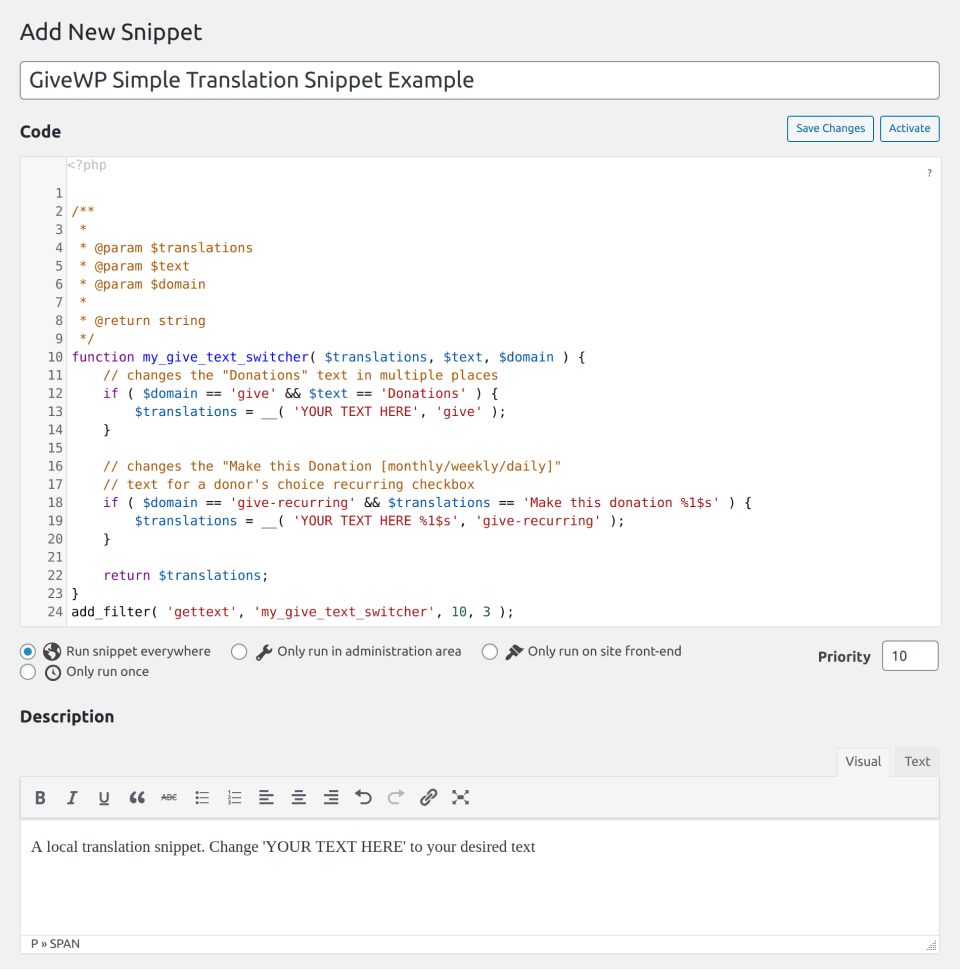The image size is (960, 970).
Task: Click the 'gettext' string in add_filter line
Action: pyautogui.click(x=202, y=612)
